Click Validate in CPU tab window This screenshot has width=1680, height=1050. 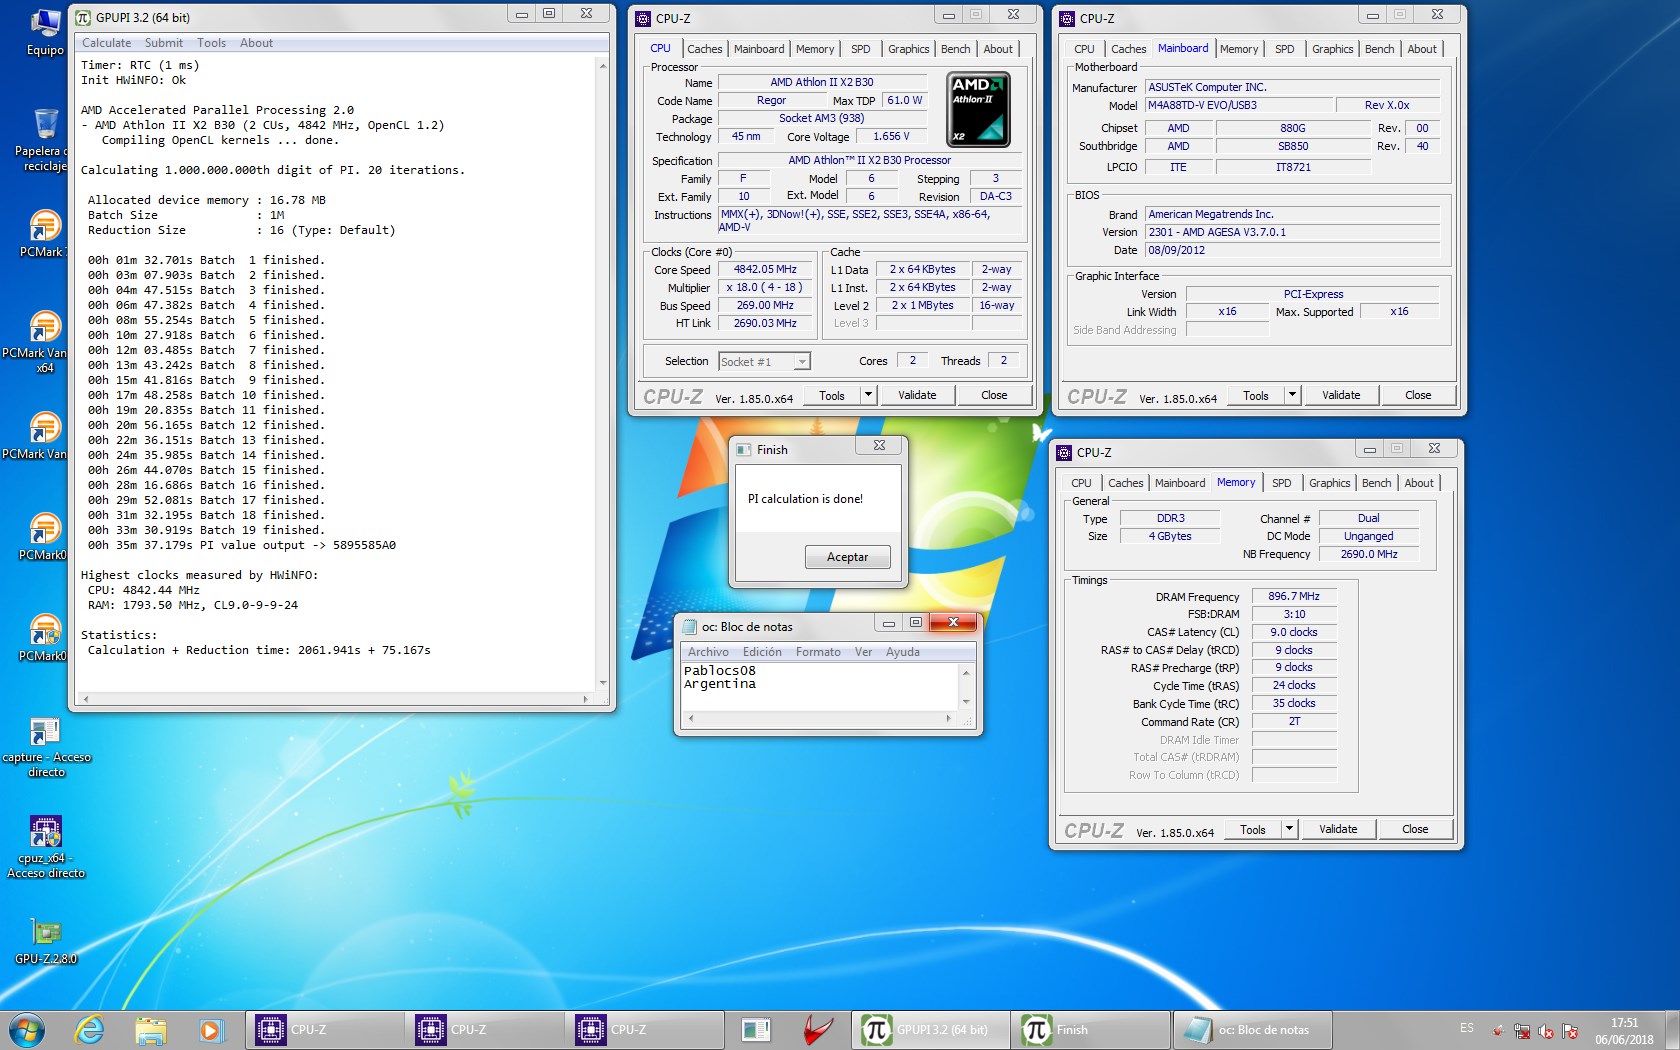point(917,395)
